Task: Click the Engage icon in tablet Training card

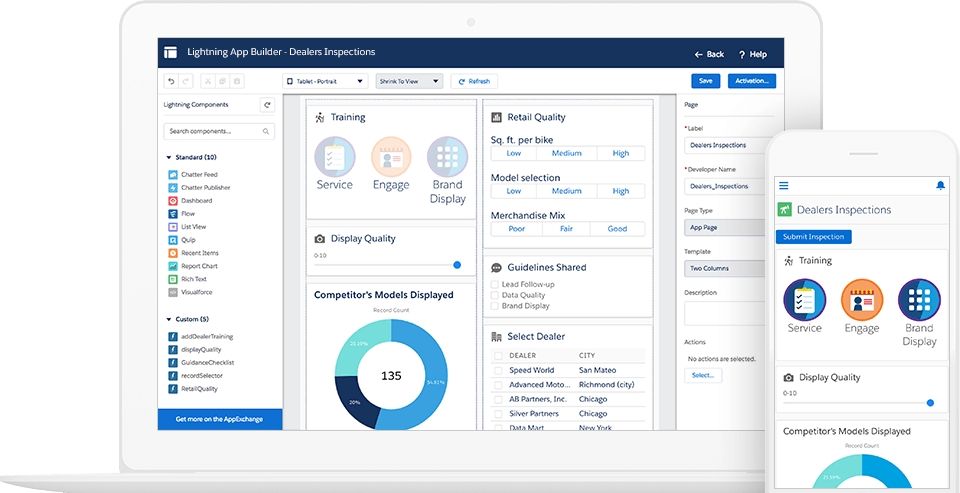Action: (x=391, y=157)
